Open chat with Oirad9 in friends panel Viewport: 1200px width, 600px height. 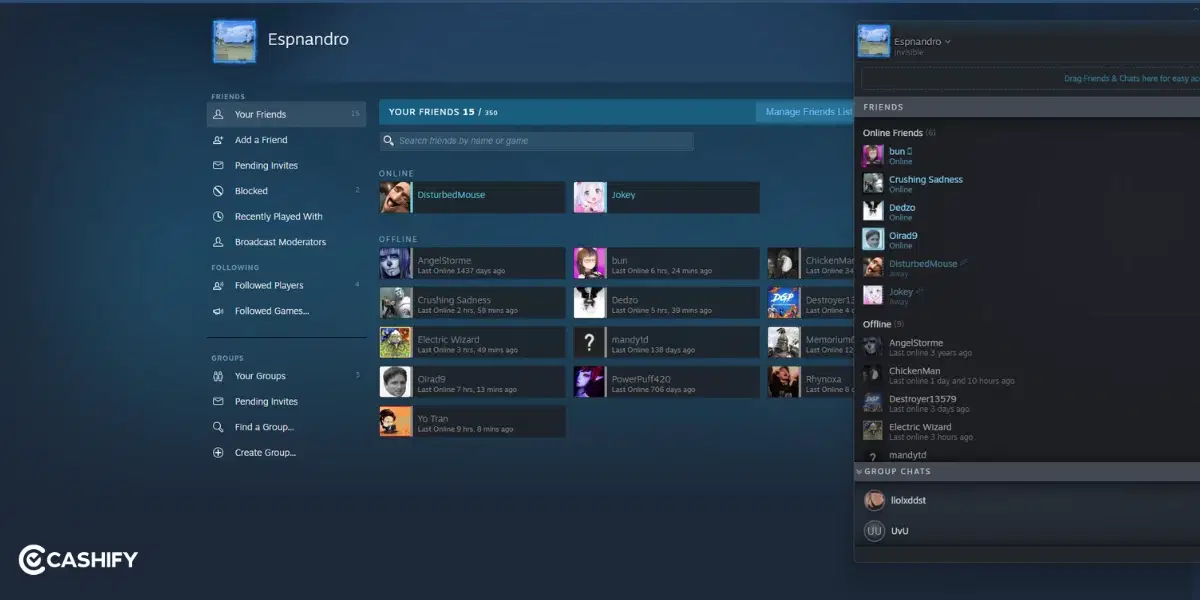[1029, 240]
